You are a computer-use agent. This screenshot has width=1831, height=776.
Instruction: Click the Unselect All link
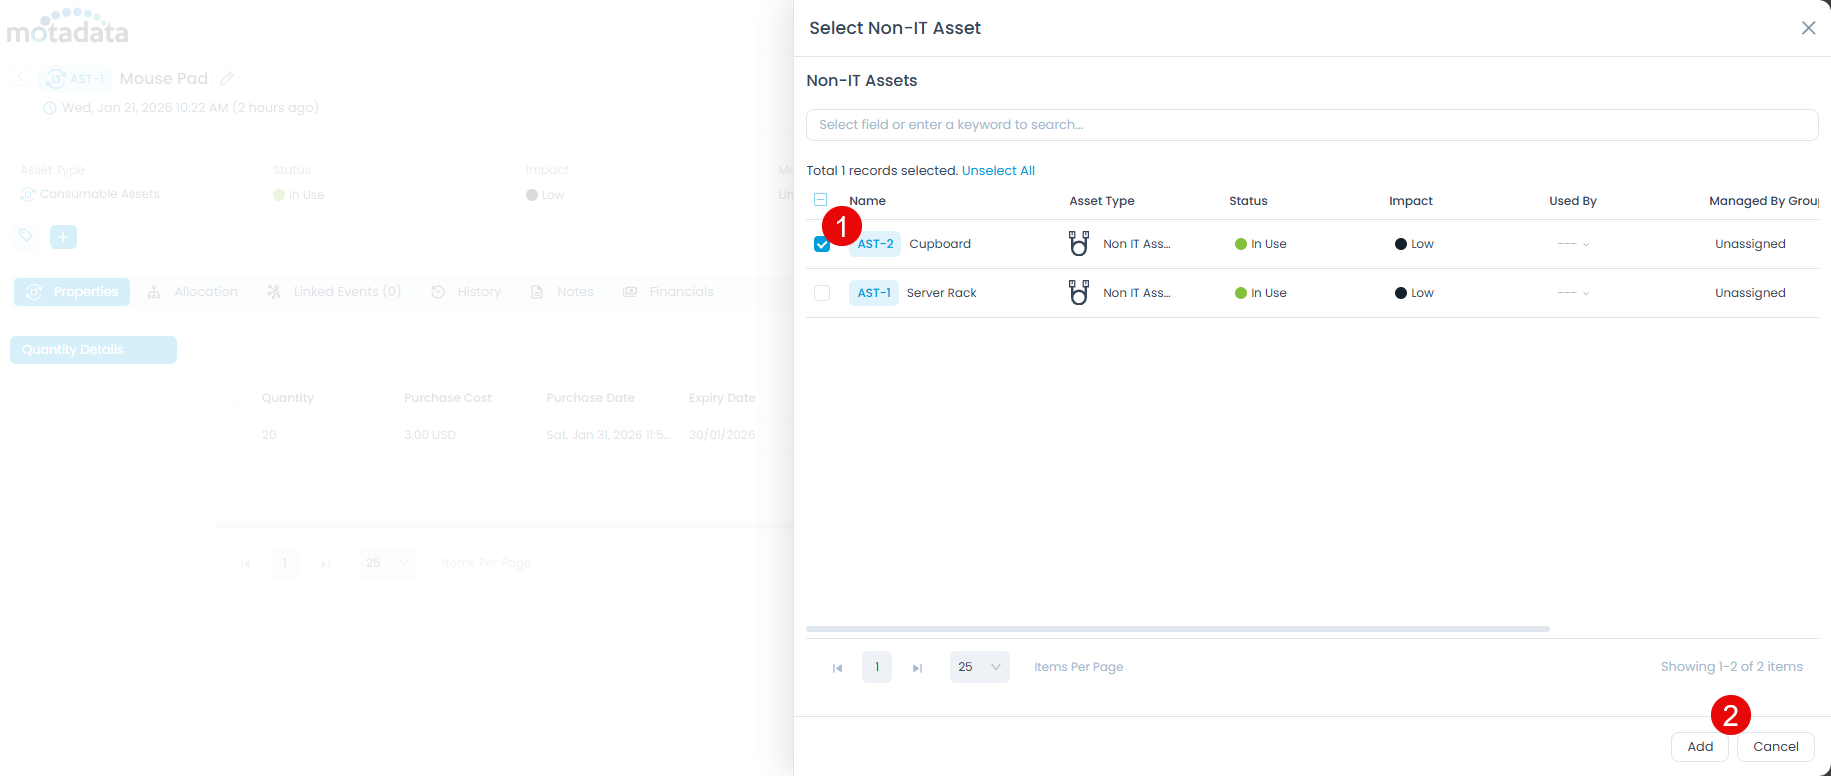(998, 171)
